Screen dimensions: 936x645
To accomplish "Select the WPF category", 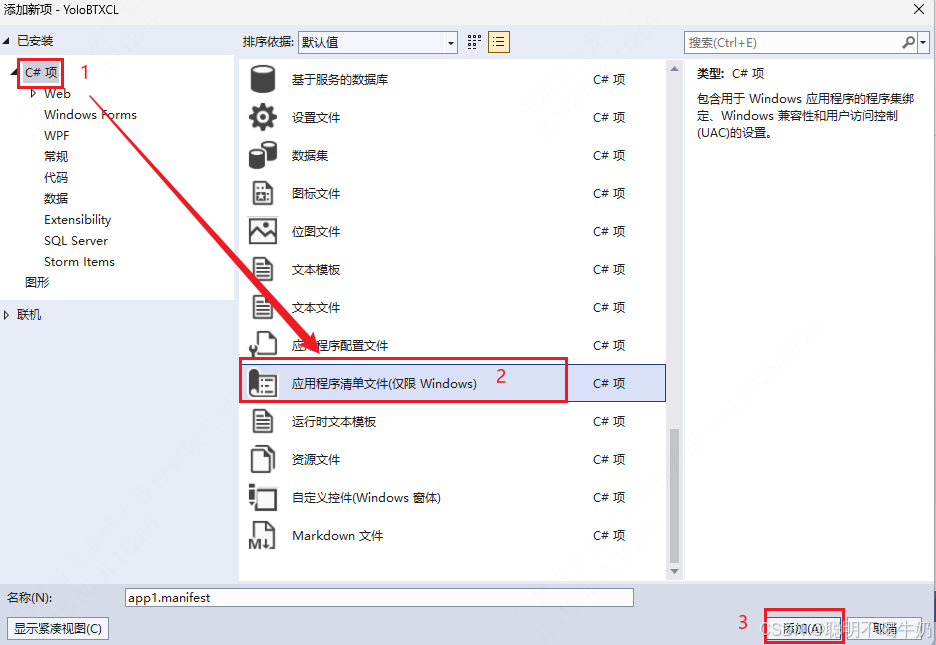I will [x=57, y=135].
